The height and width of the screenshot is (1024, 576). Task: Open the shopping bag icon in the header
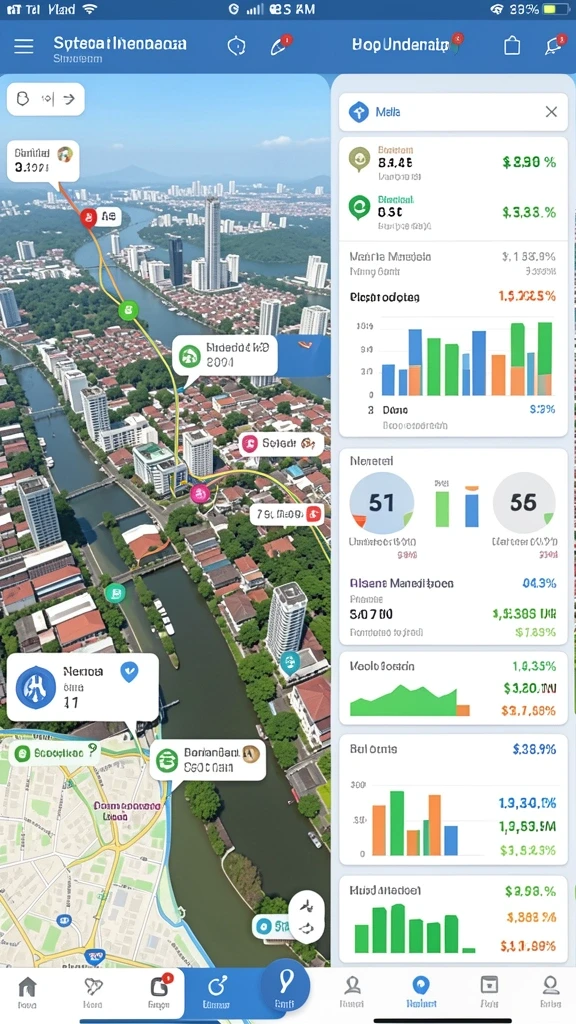513,45
